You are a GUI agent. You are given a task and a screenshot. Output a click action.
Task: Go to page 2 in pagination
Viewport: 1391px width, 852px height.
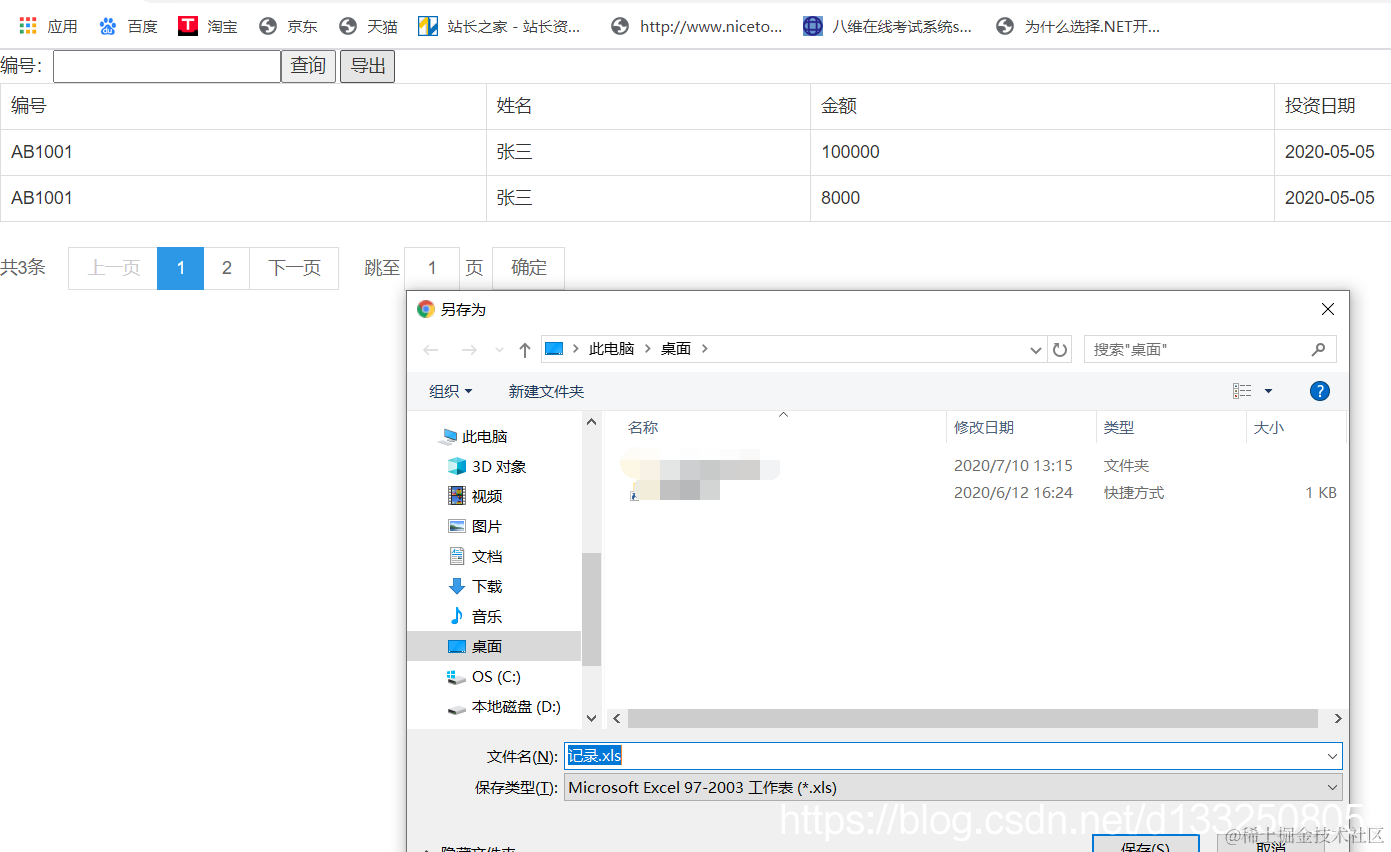(227, 268)
